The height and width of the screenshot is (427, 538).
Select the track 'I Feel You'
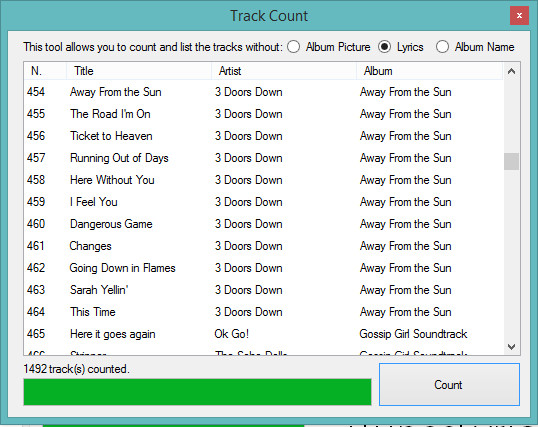(94, 202)
